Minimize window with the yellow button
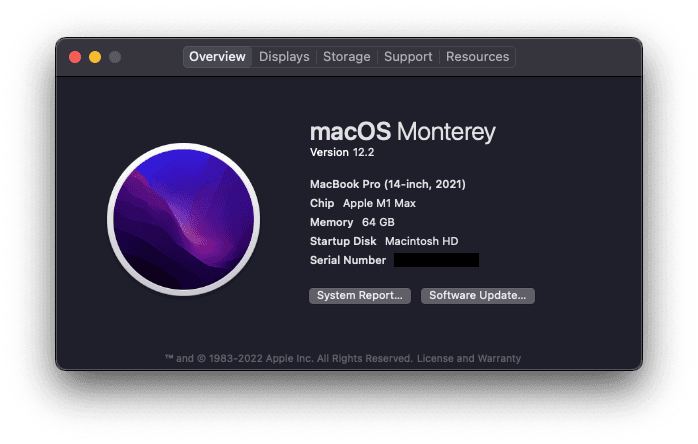Screen dimensions: 698x444 click(95, 57)
